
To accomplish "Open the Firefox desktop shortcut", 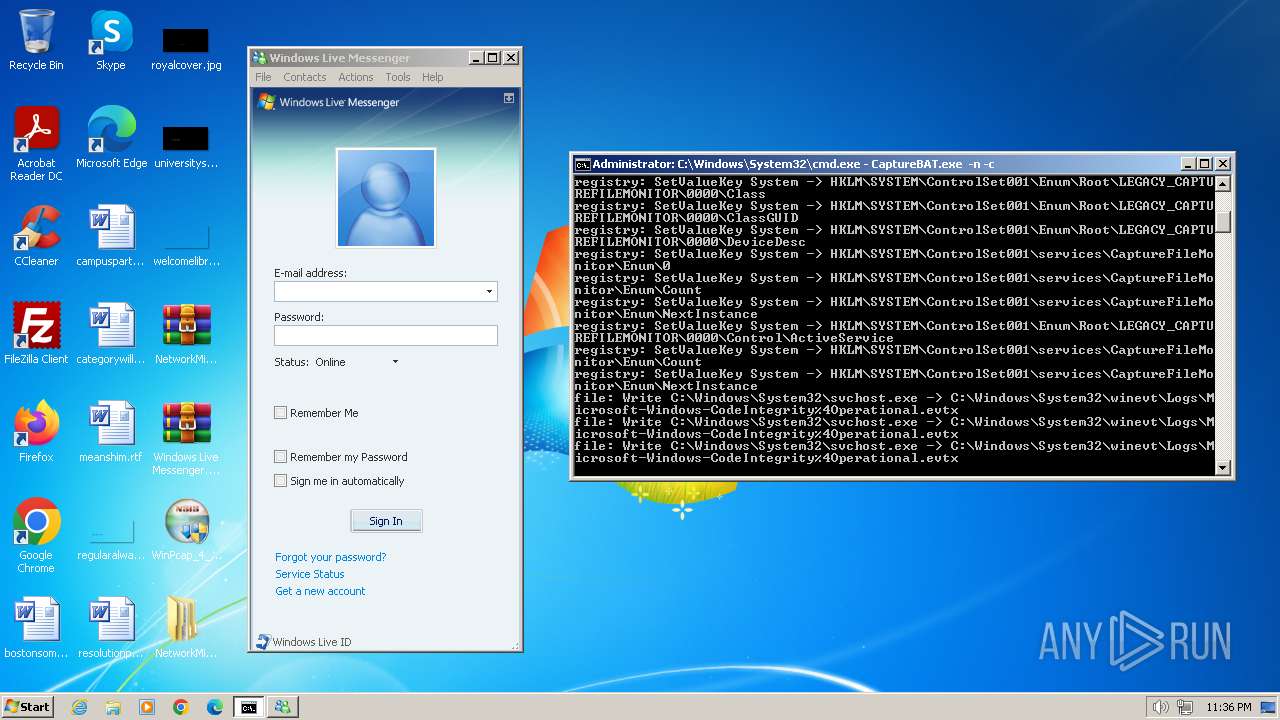I will tap(36, 432).
